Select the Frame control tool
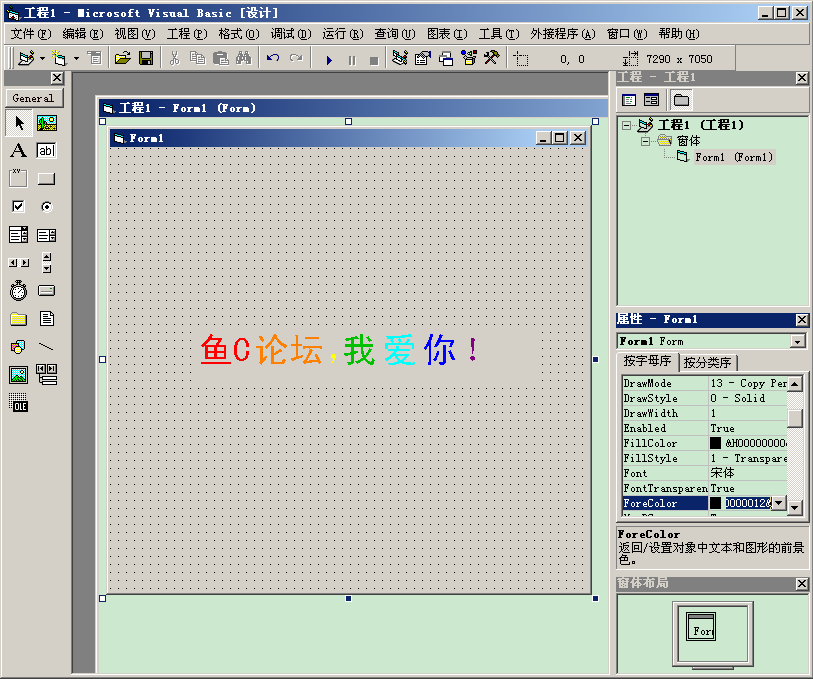This screenshot has height=679, width=813. 19,179
